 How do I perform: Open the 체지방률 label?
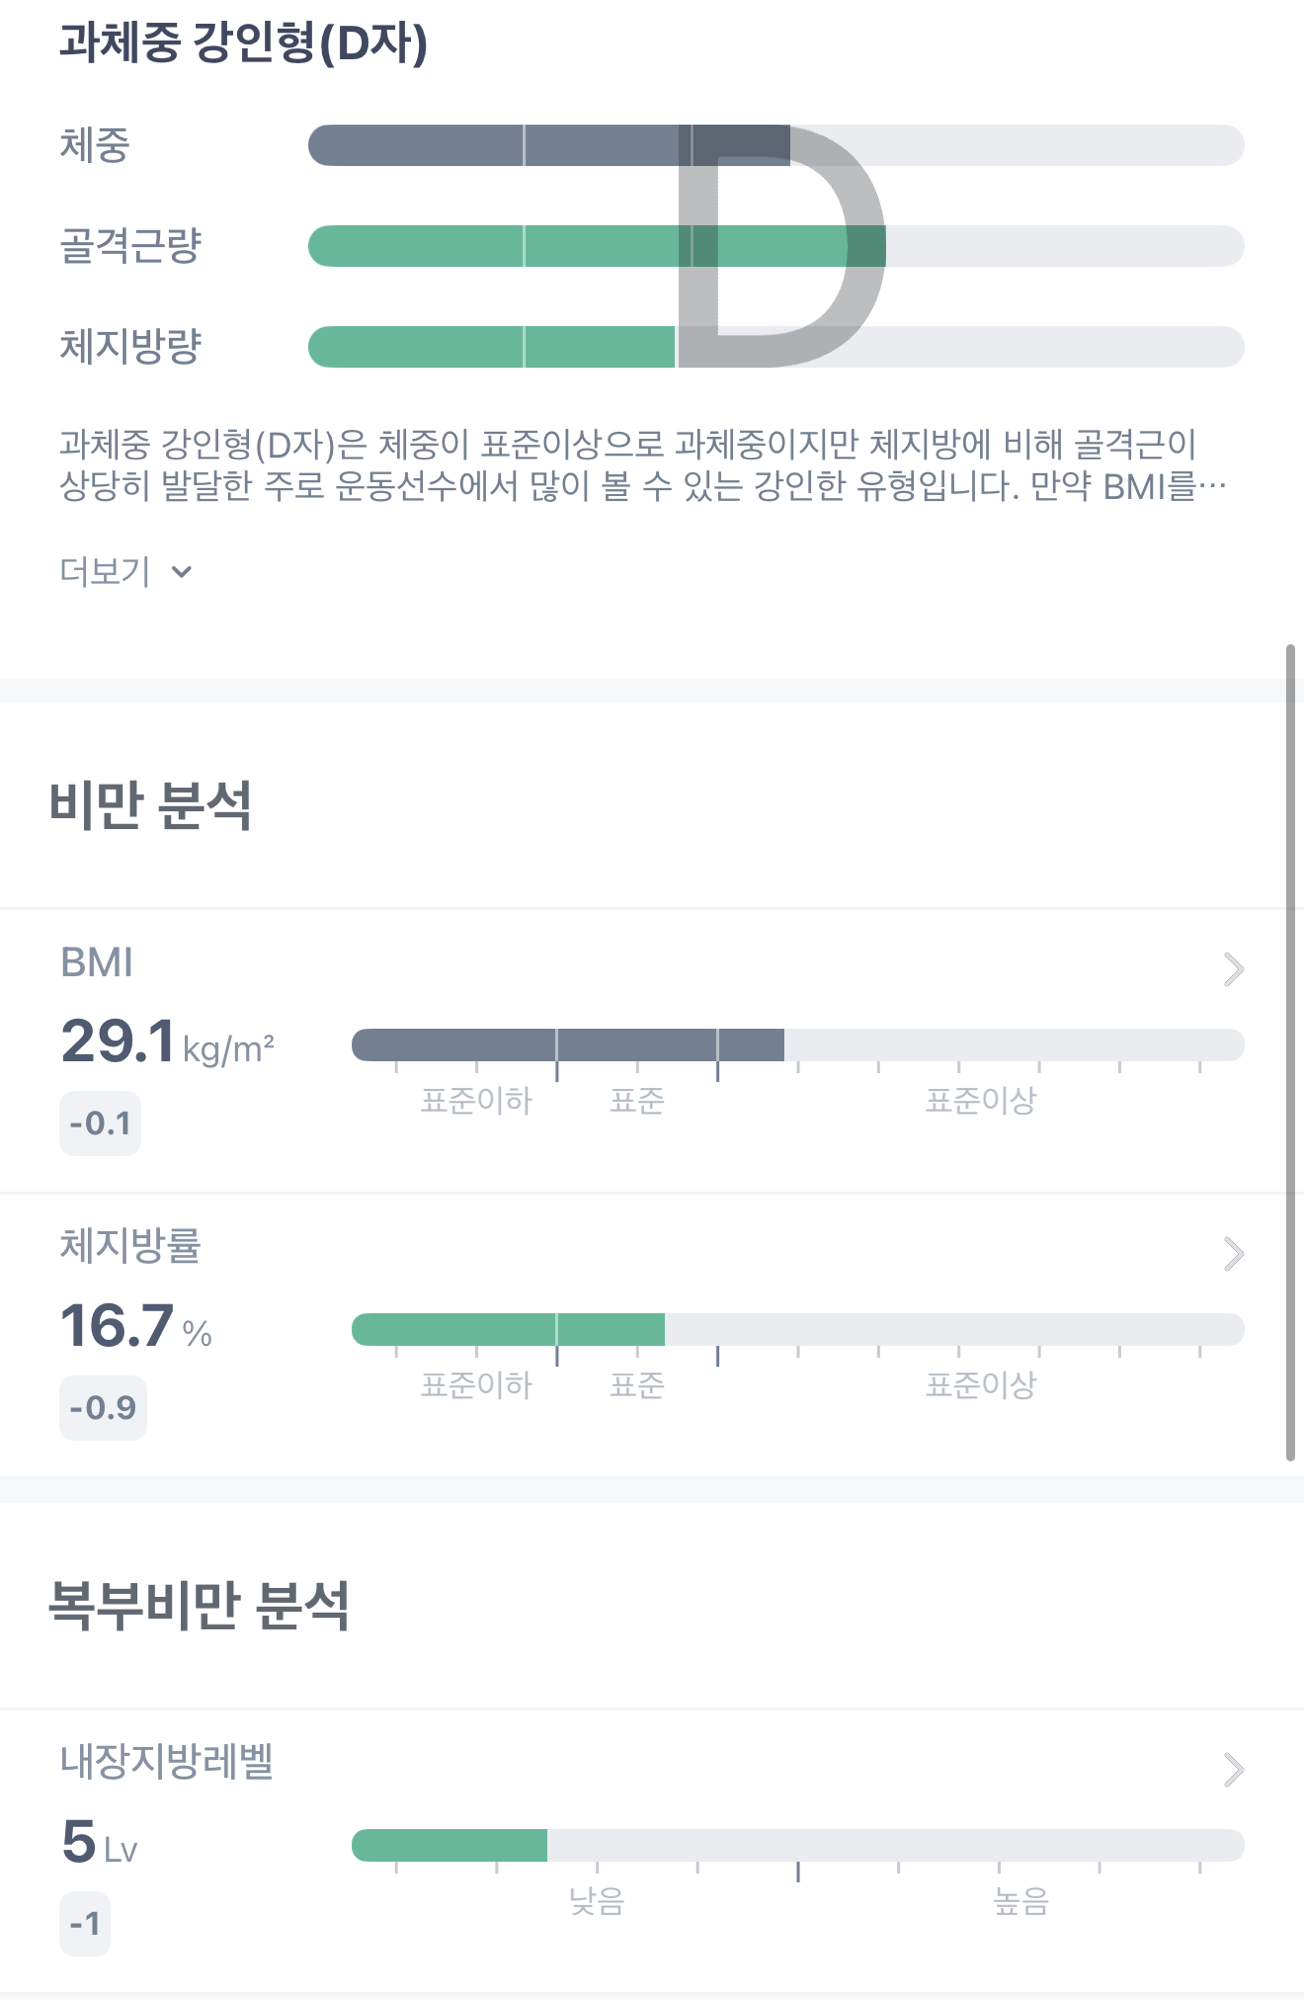[x=130, y=1246]
